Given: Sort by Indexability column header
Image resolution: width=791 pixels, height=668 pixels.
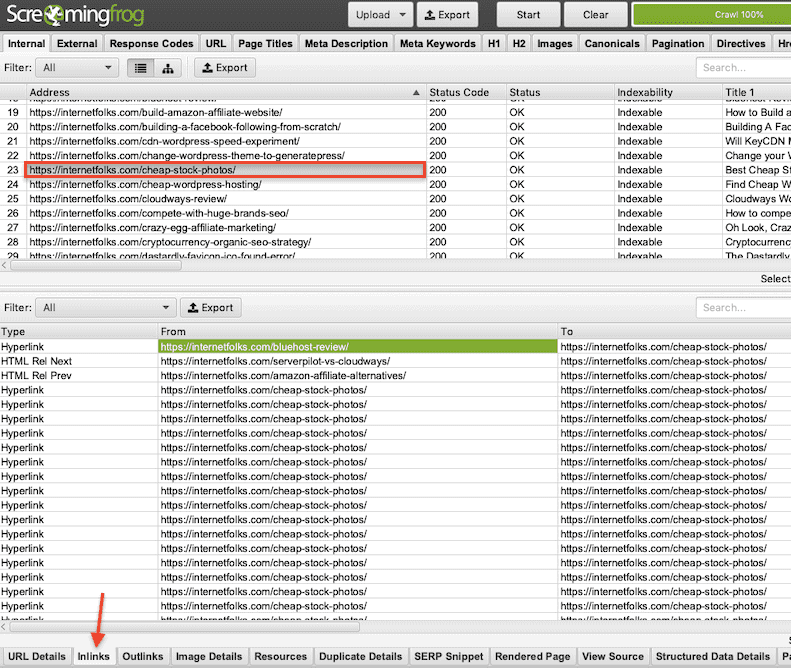Looking at the screenshot, I should (668, 92).
